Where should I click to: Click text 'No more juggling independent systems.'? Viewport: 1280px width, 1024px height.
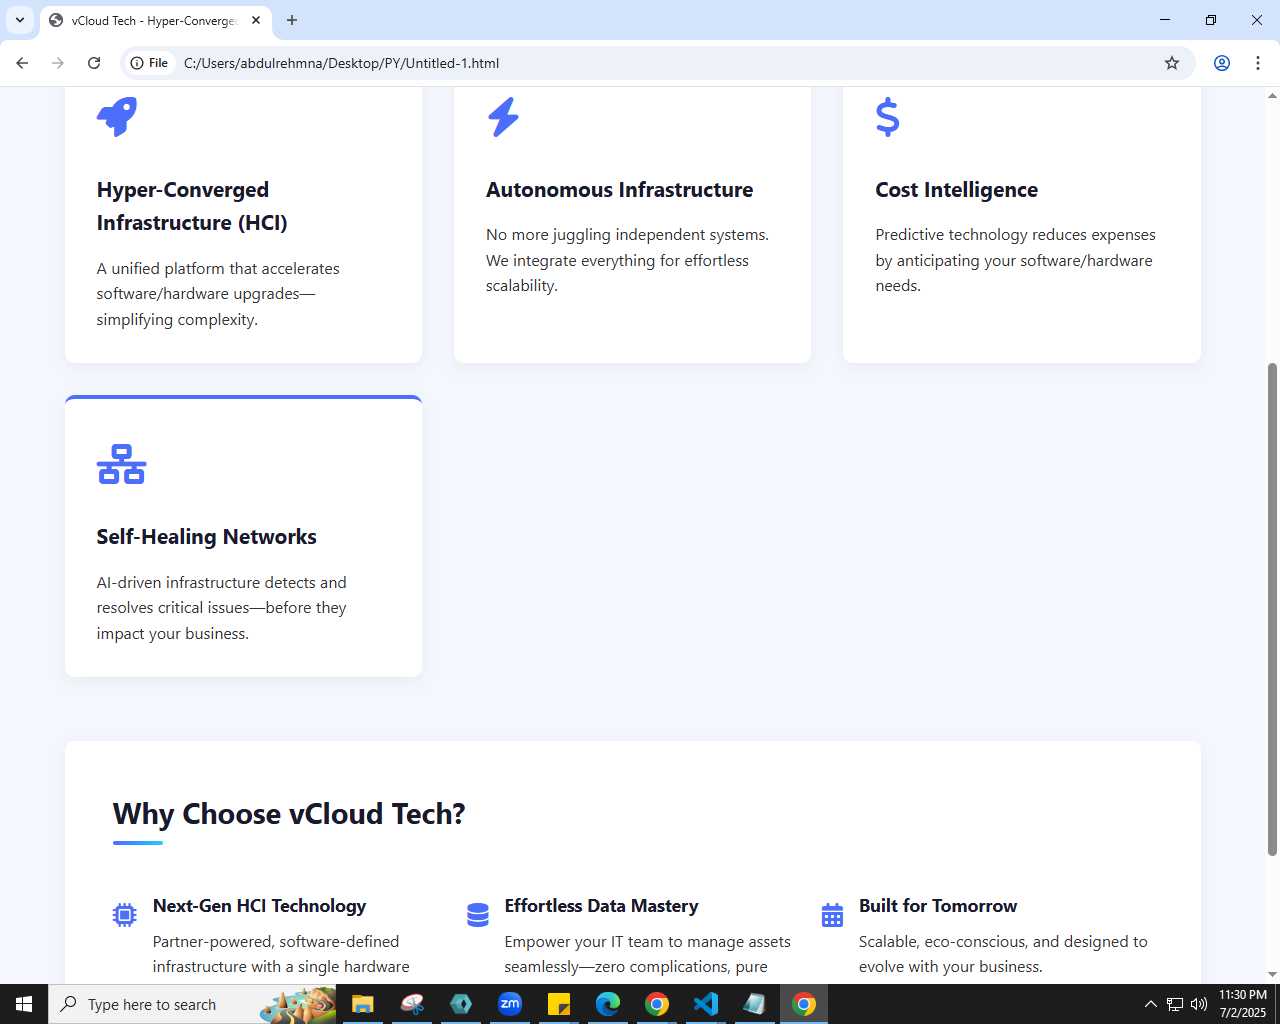627,235
